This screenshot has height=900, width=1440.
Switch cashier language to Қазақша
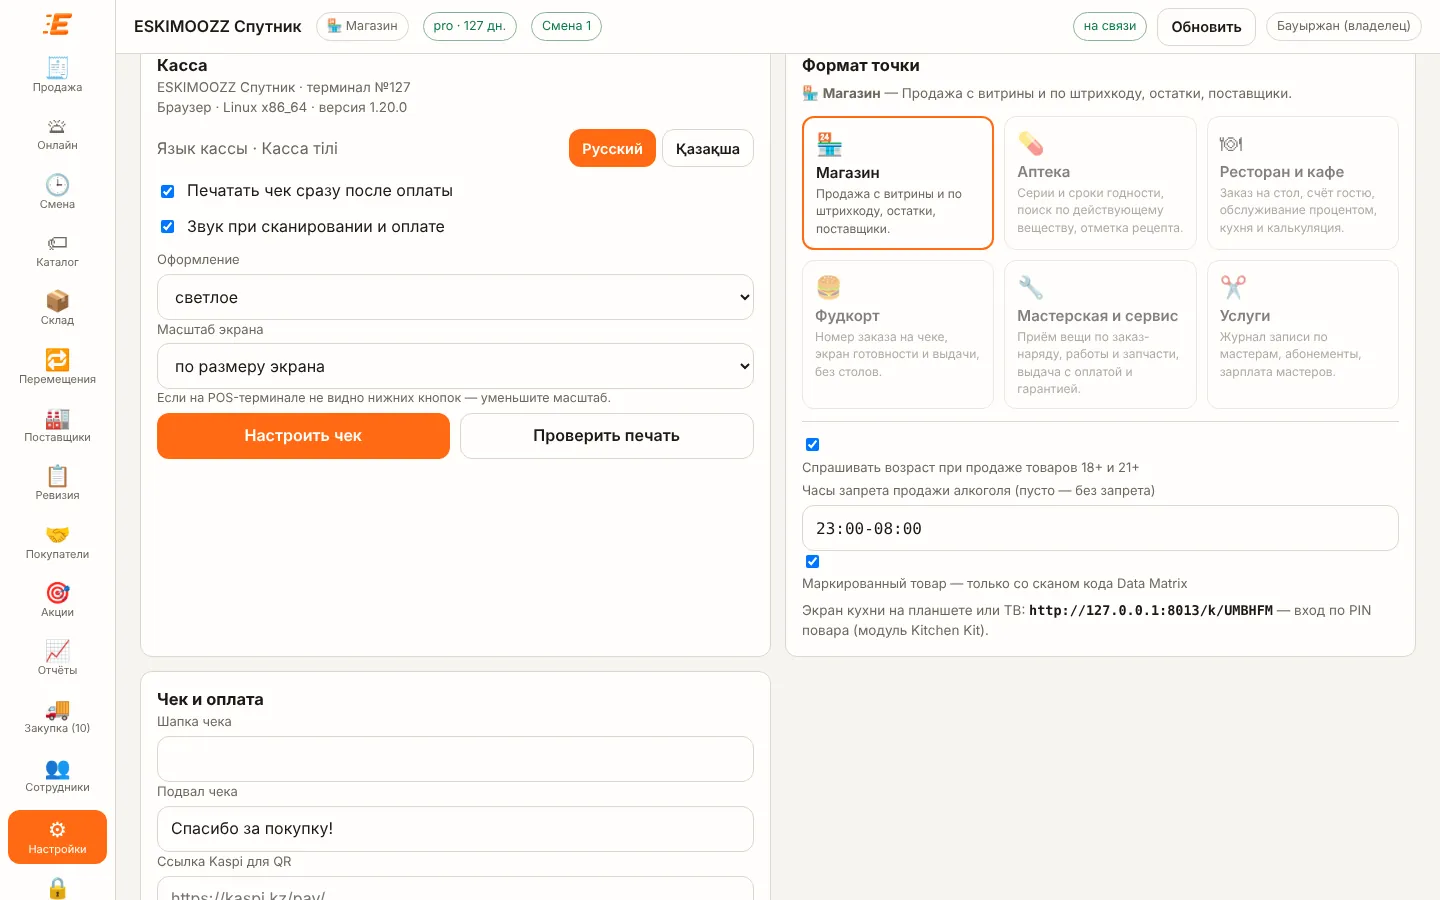pos(708,148)
